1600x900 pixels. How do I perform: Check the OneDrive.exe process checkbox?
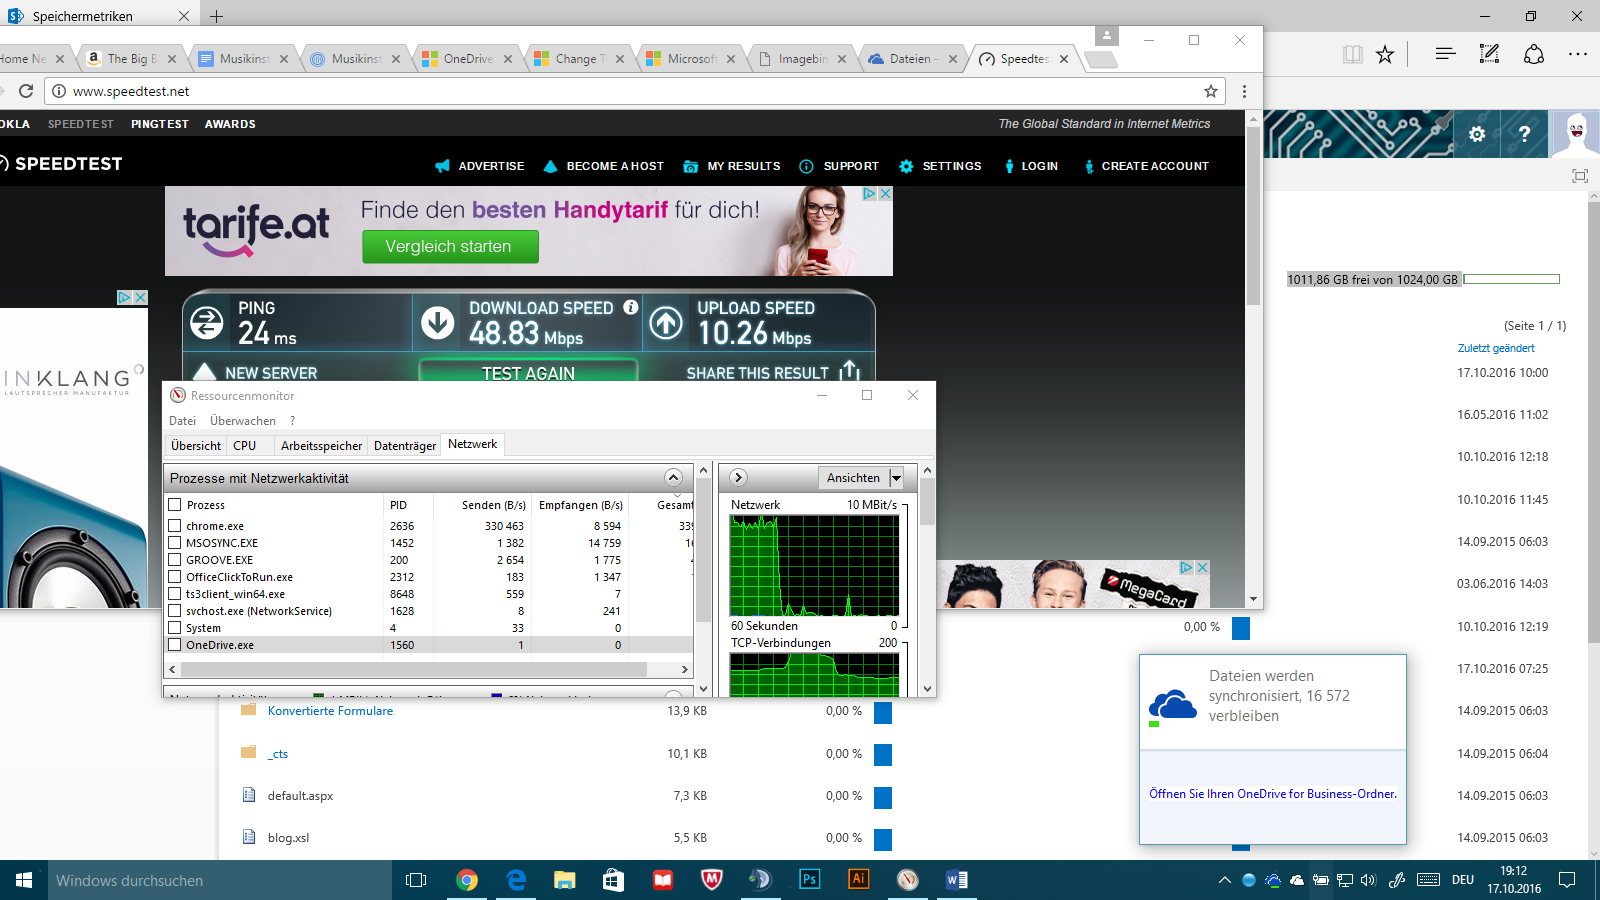tap(175, 645)
